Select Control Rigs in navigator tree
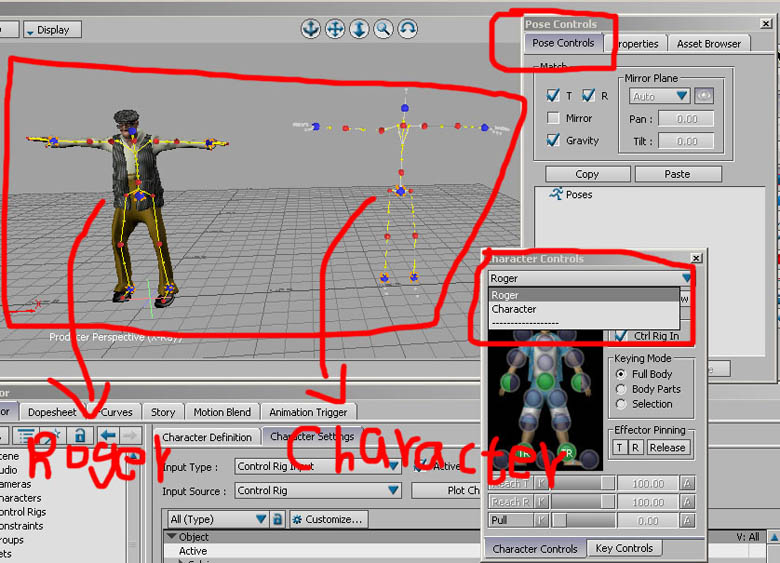This screenshot has width=780, height=563. point(23,512)
